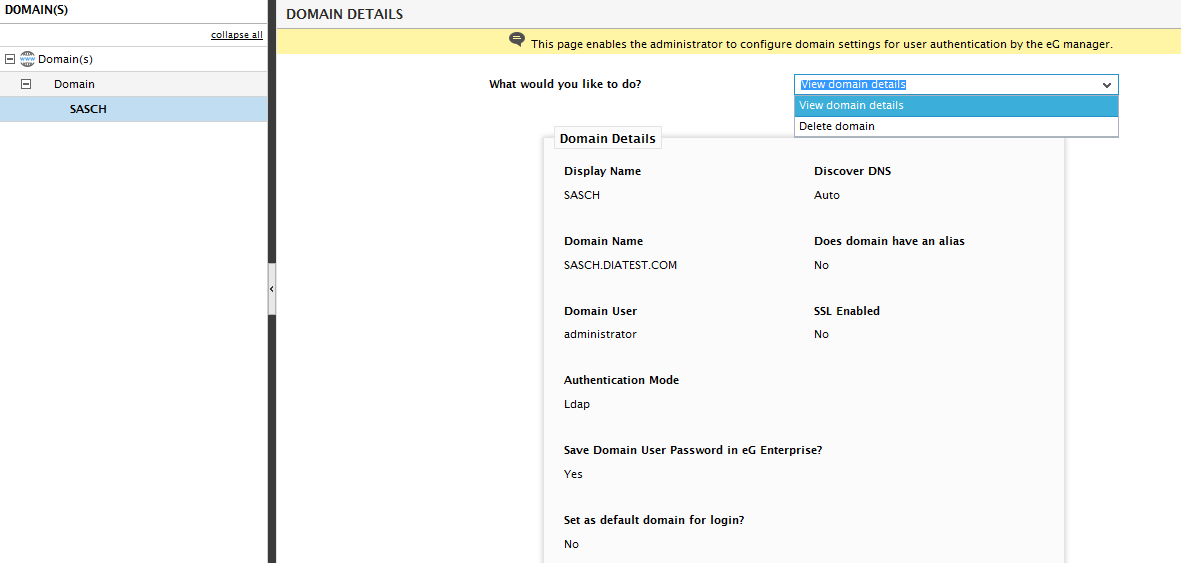Click the Auto DNS value
The width and height of the screenshot is (1181, 563).
coord(826,195)
